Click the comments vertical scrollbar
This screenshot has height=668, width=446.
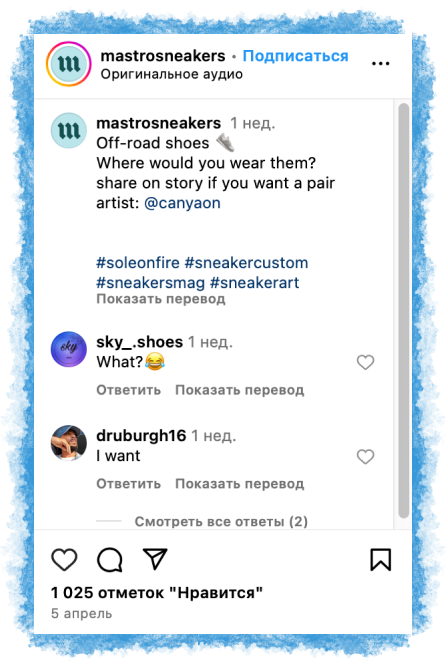pyautogui.click(x=403, y=310)
